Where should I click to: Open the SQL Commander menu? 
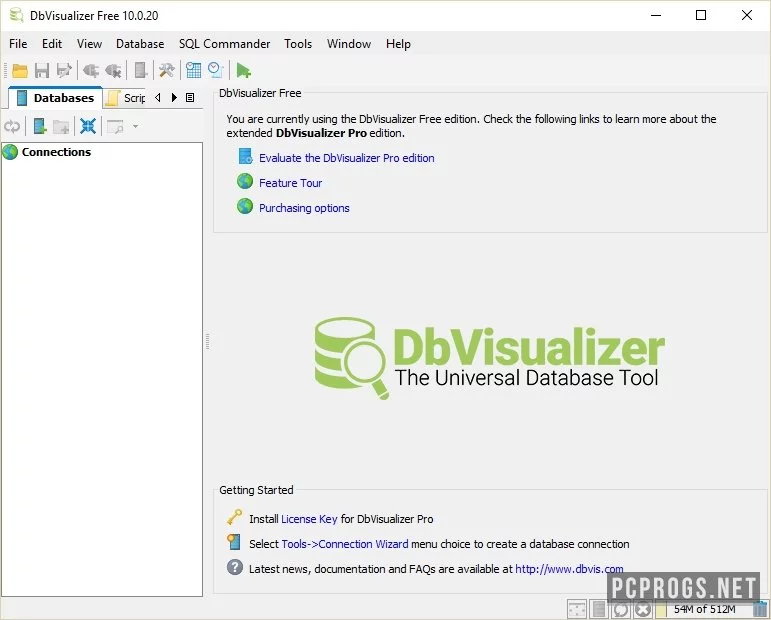tap(224, 44)
